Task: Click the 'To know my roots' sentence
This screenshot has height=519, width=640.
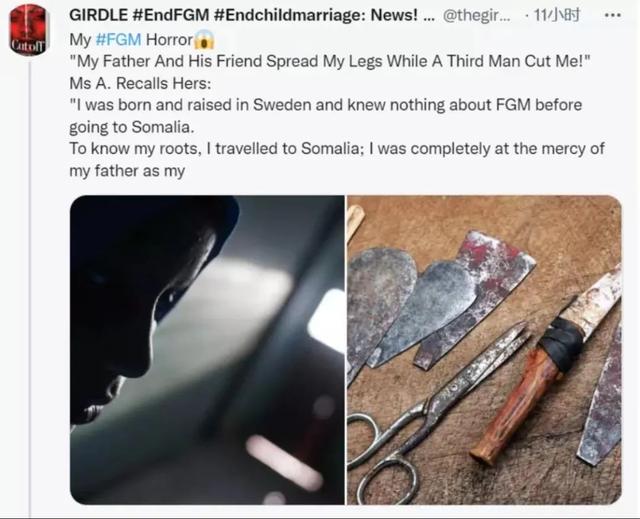Action: tap(337, 149)
